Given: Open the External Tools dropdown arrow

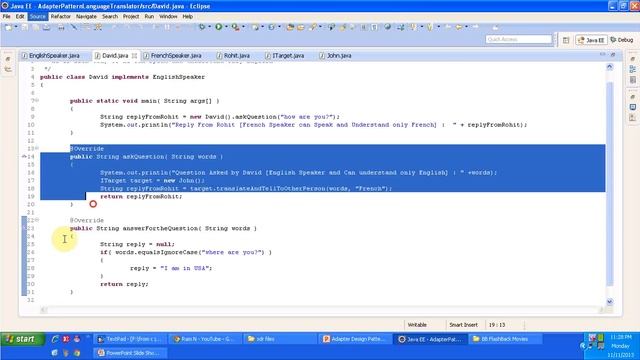Looking at the screenshot, I should pos(243,27).
